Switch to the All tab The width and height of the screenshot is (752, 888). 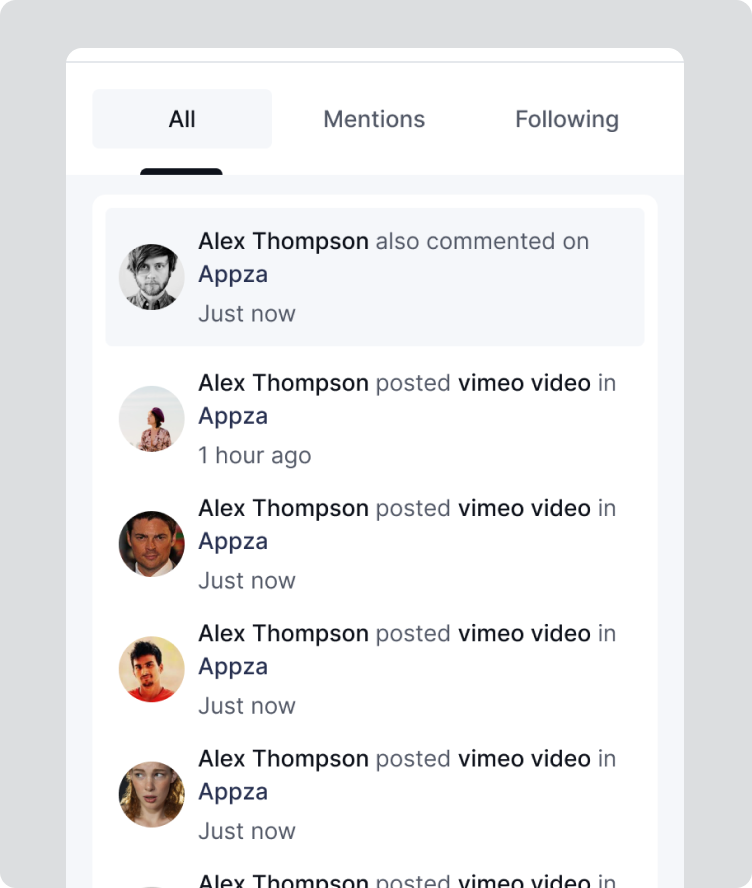point(182,119)
